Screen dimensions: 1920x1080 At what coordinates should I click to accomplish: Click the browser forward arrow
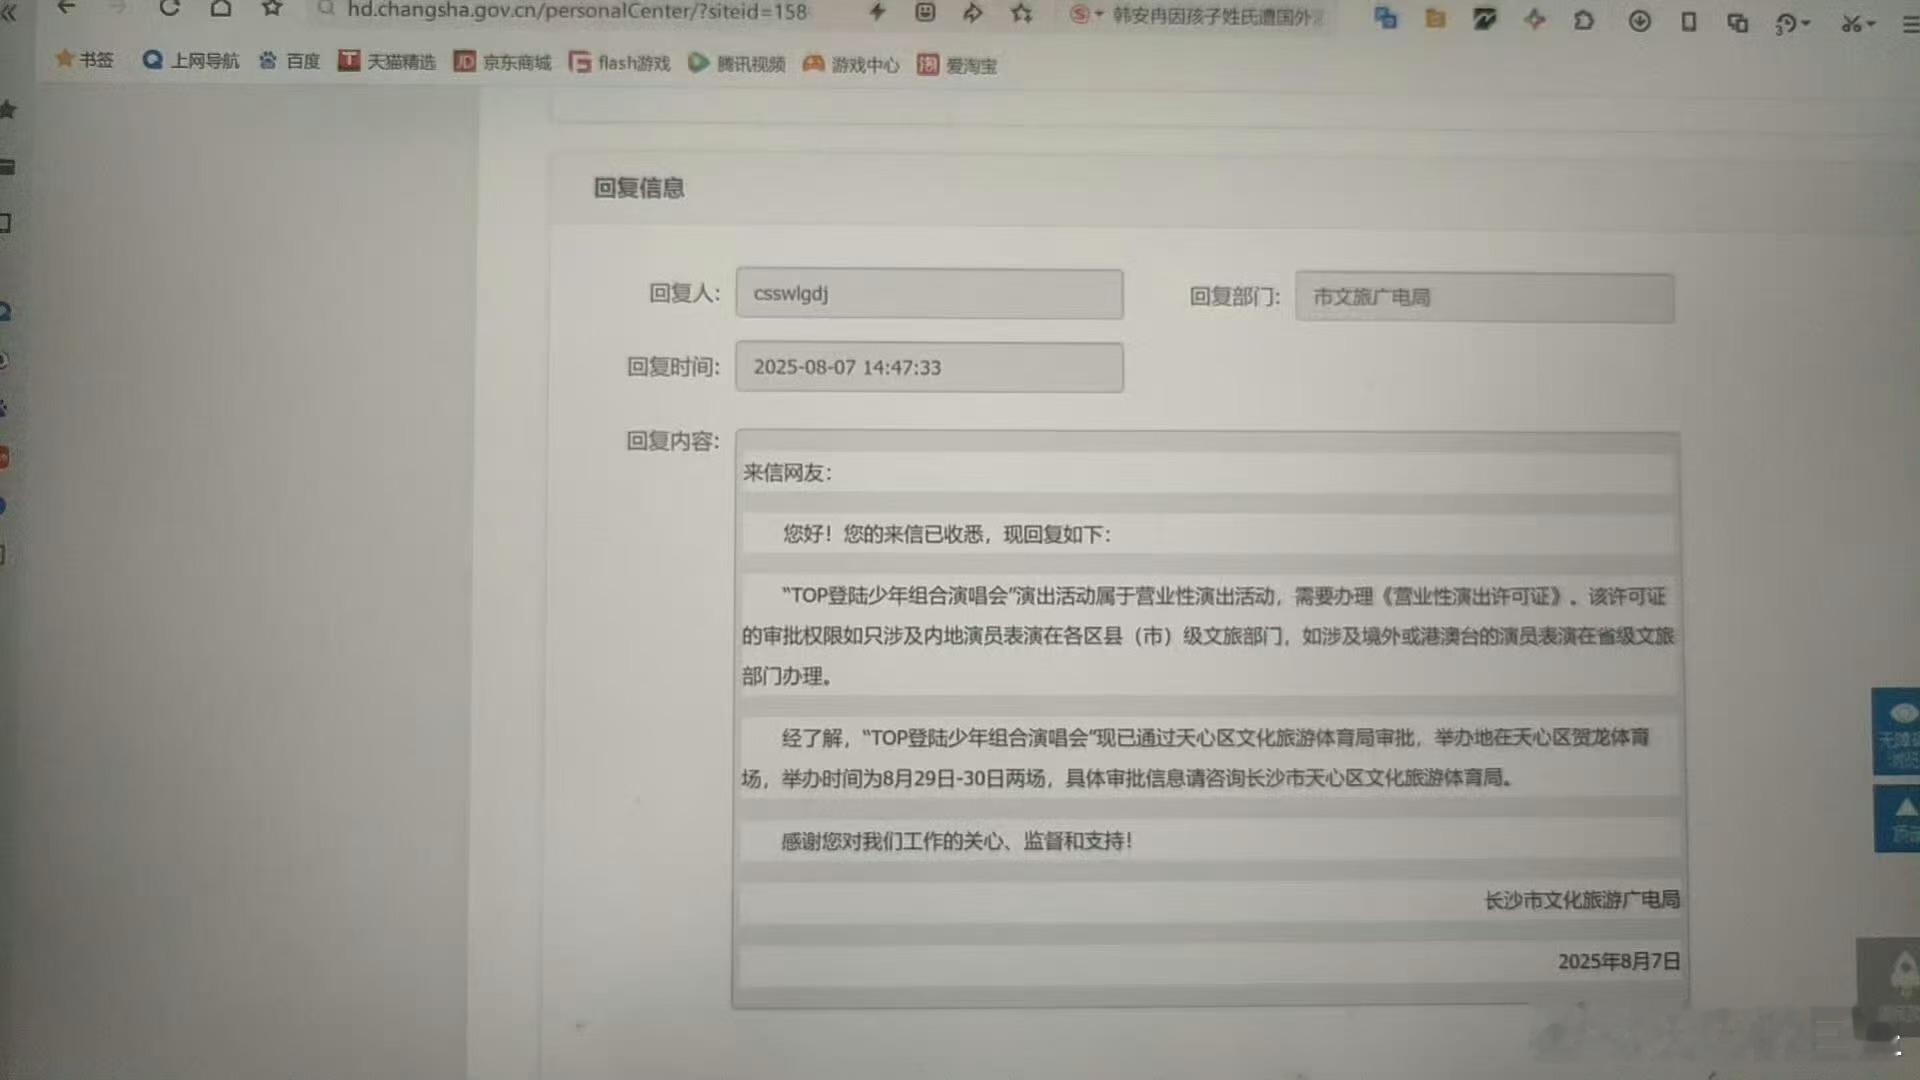coord(117,7)
